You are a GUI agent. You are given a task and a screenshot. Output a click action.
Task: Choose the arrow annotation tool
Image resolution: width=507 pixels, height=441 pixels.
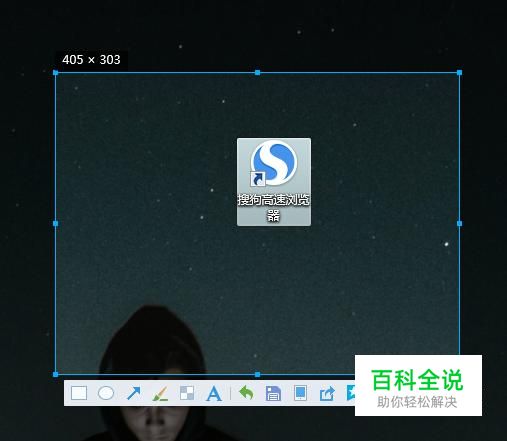134,393
